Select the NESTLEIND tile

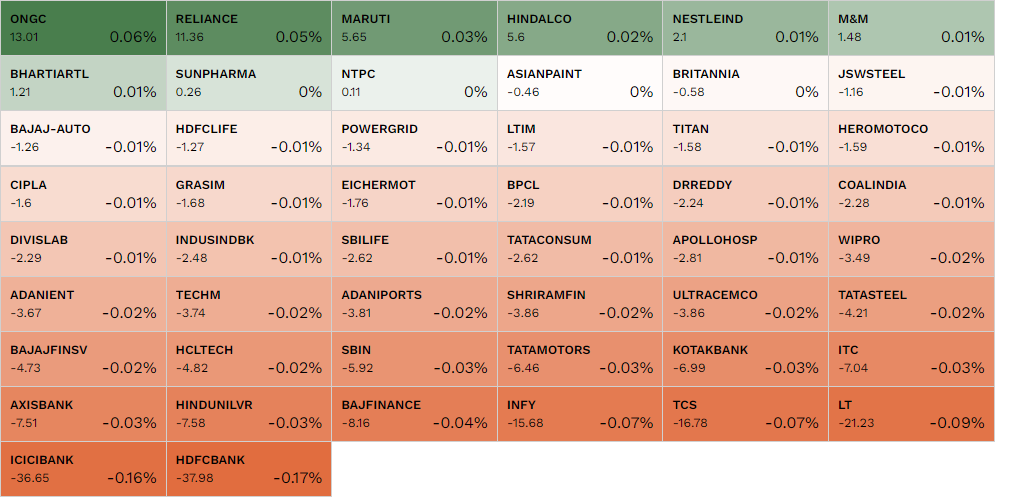(745, 28)
